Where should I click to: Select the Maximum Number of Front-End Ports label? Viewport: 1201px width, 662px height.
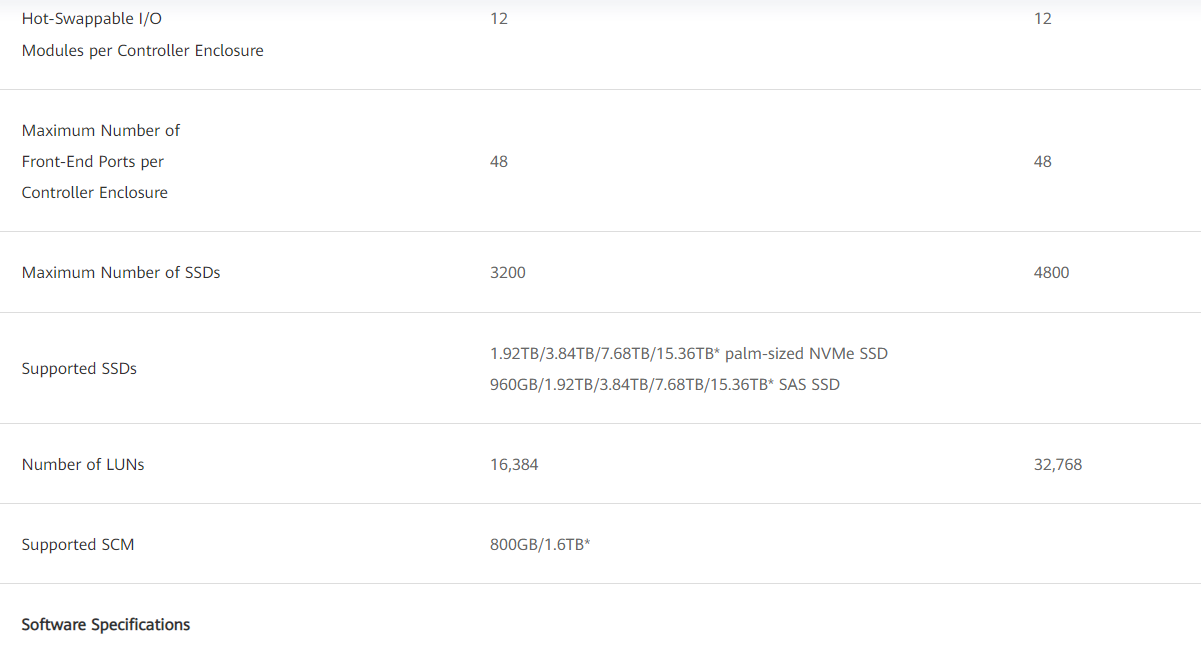pos(101,130)
